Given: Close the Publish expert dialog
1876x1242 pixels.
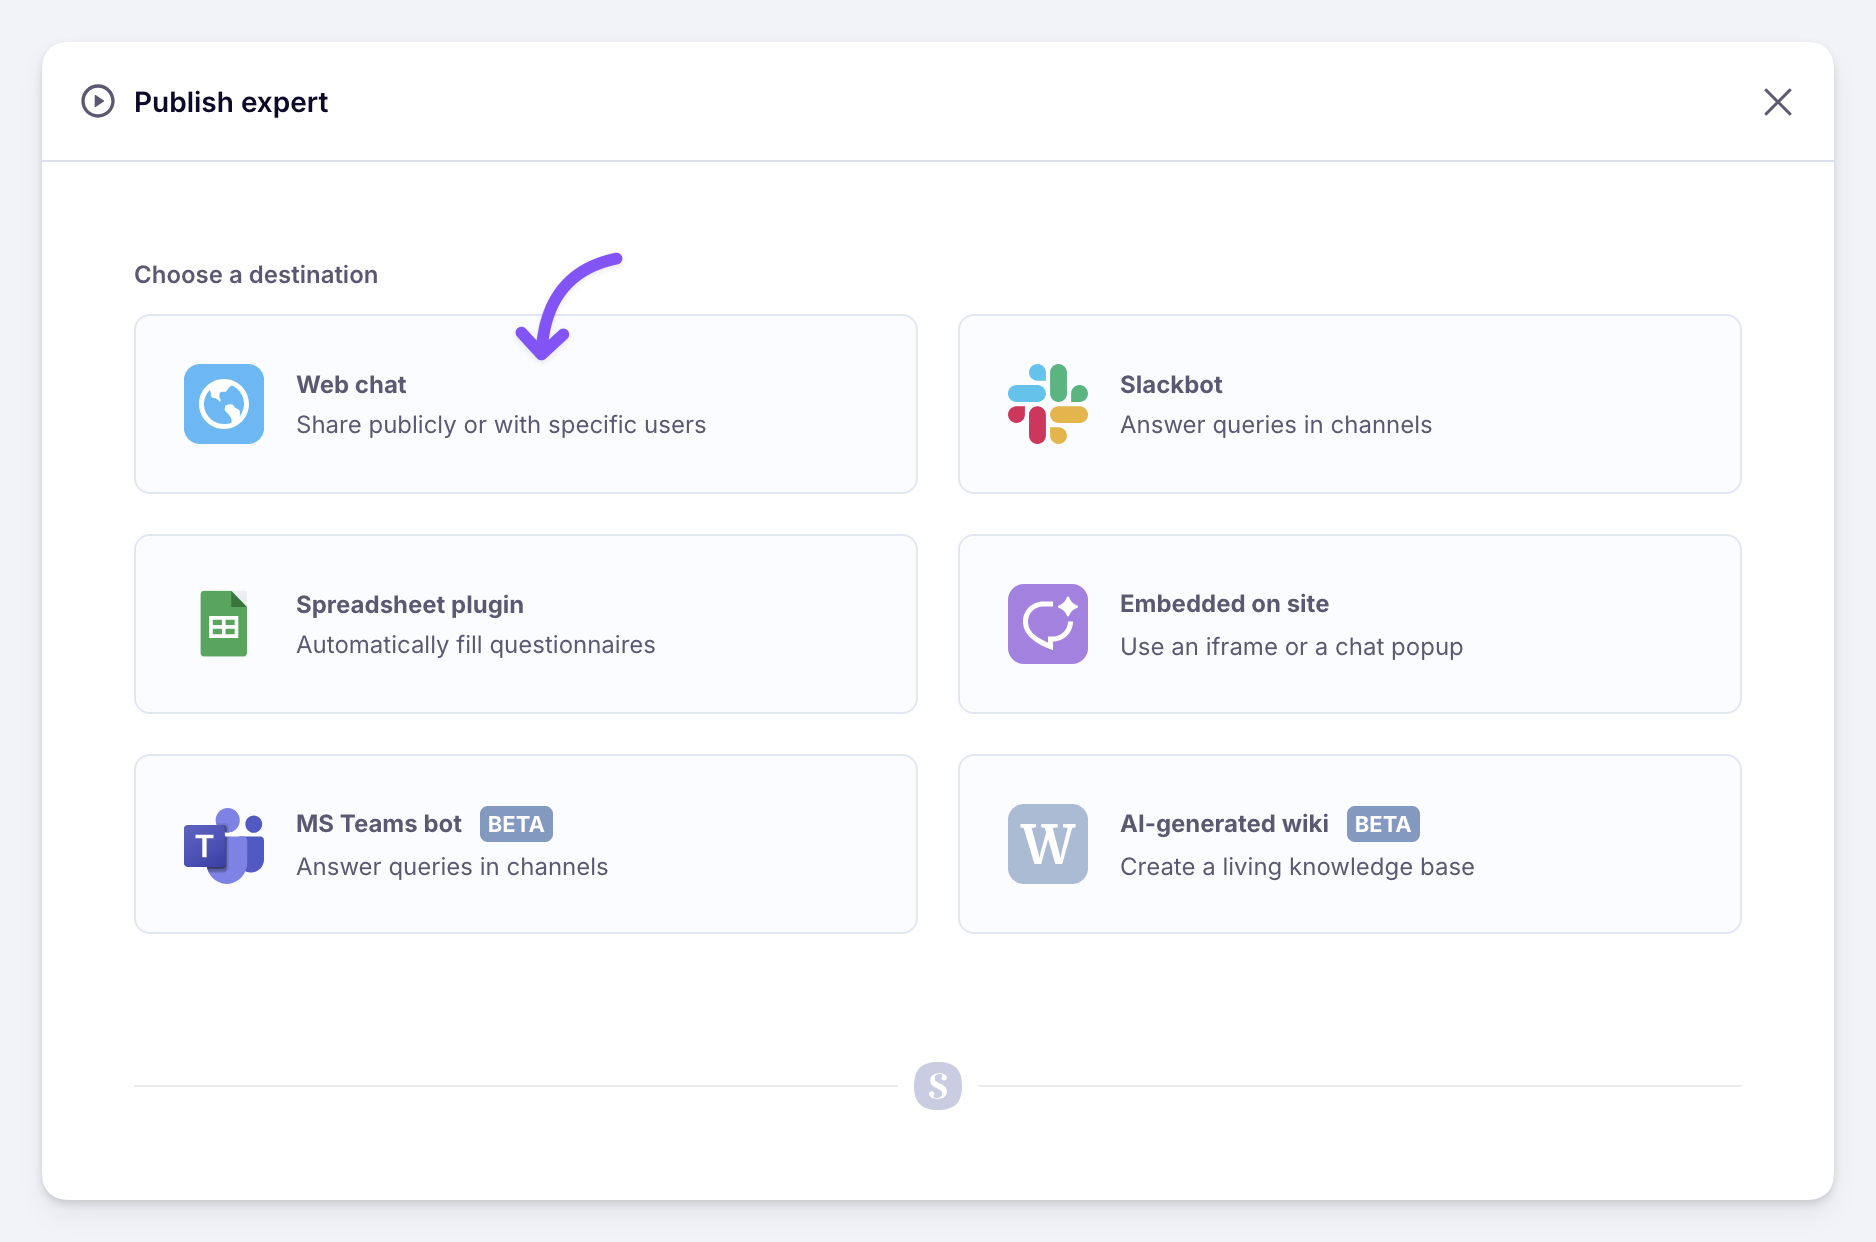Looking at the screenshot, I should pyautogui.click(x=1777, y=102).
